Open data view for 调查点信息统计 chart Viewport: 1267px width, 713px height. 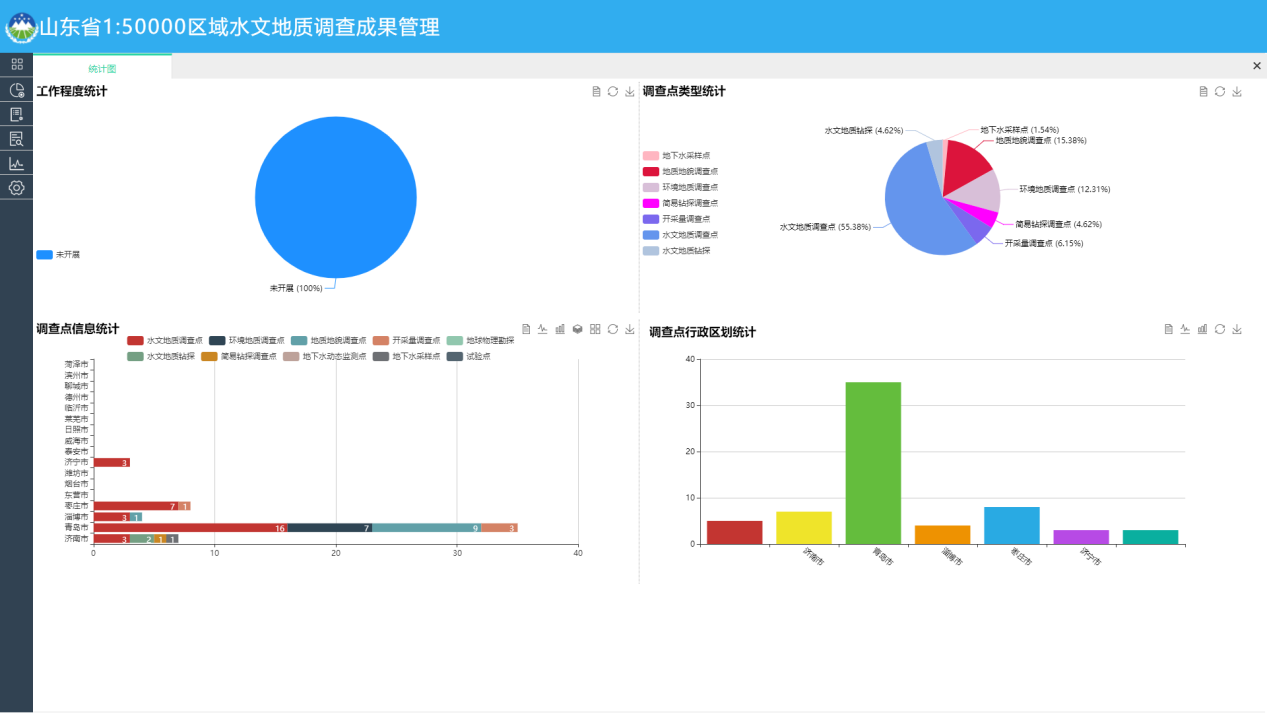(x=526, y=328)
